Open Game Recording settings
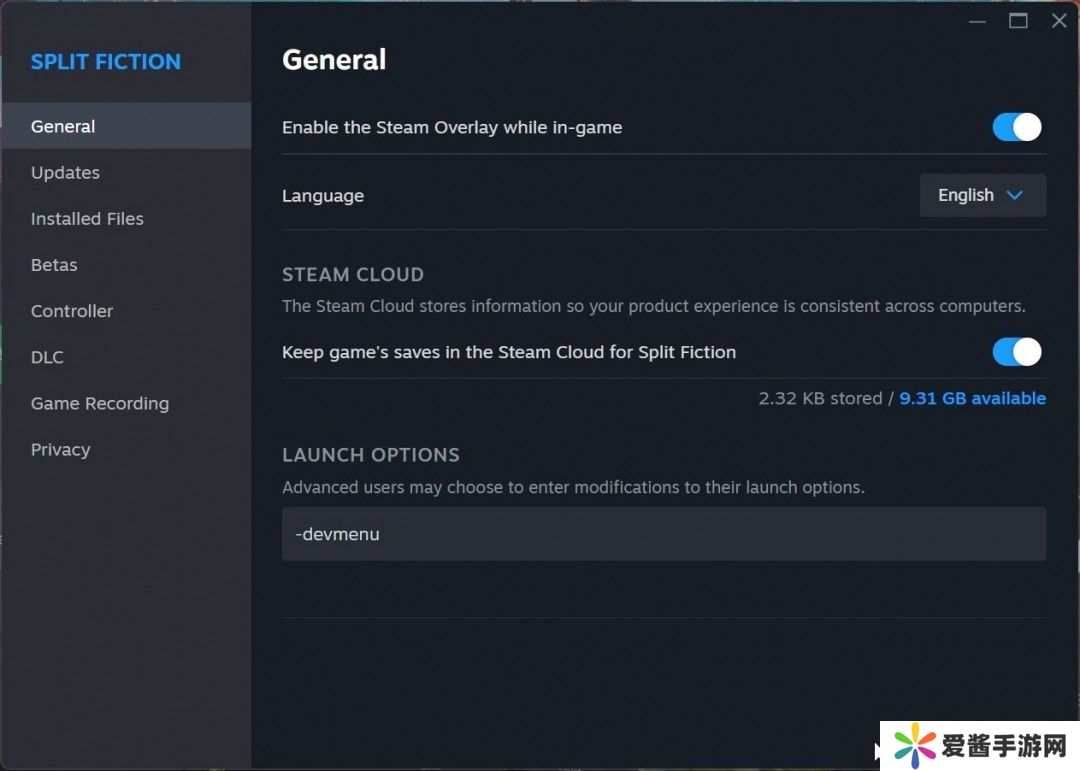1080x771 pixels. [x=100, y=403]
